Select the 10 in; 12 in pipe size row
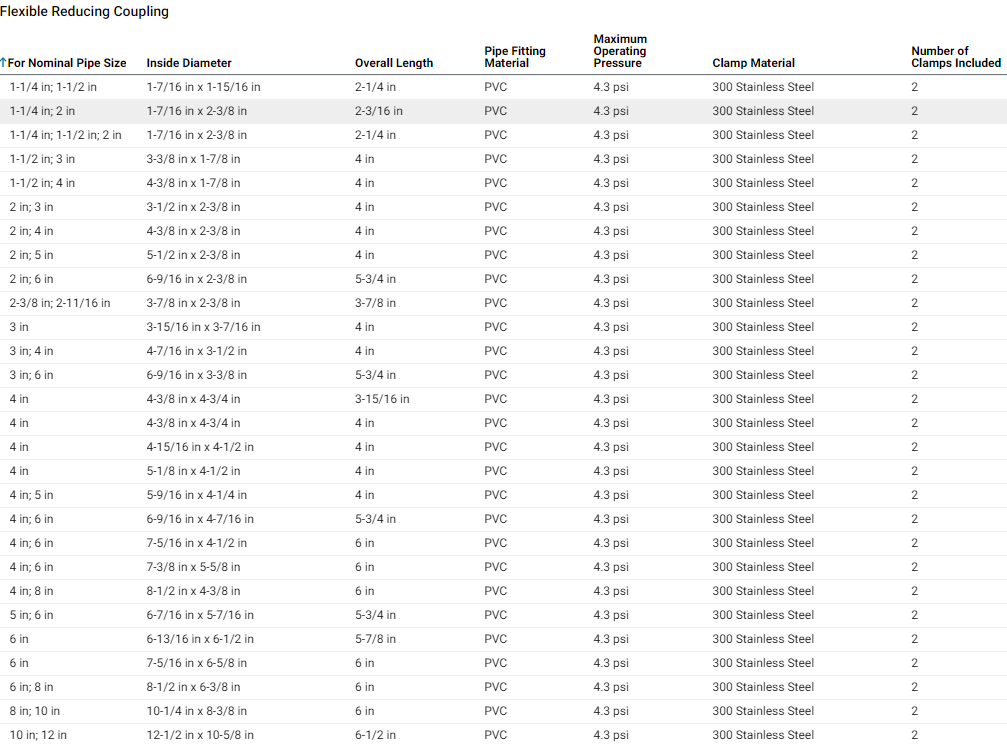1007x751 pixels. click(38, 735)
